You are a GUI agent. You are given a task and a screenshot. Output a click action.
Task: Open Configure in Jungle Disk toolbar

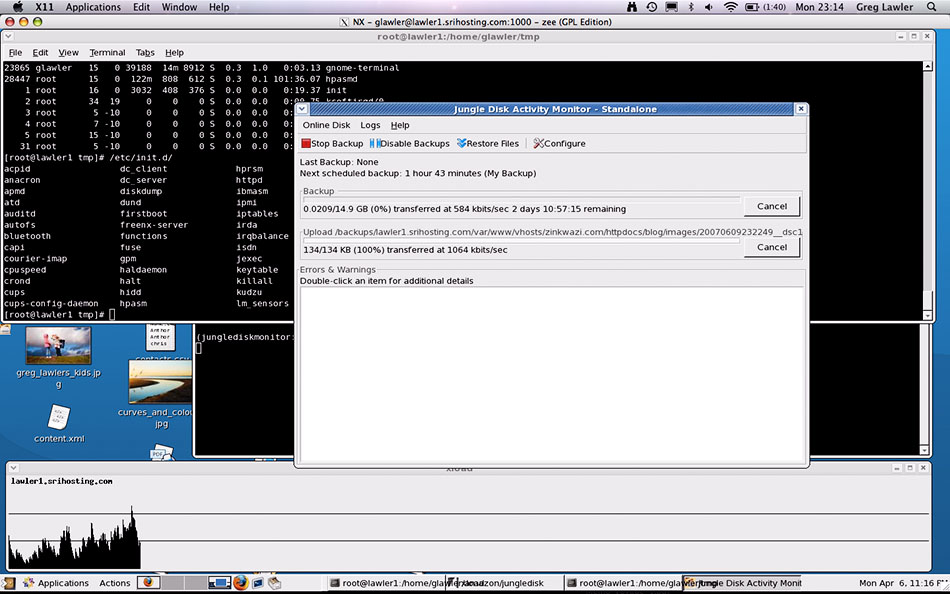click(x=559, y=144)
